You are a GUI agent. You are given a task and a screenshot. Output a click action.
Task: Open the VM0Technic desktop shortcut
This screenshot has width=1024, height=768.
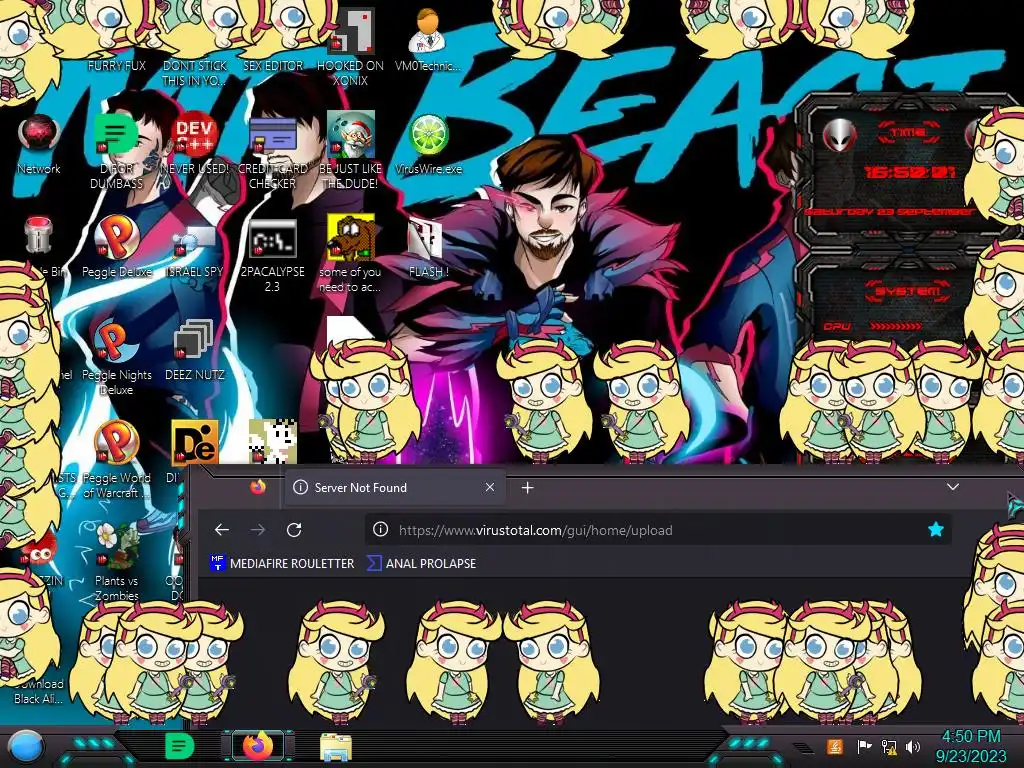click(x=428, y=31)
